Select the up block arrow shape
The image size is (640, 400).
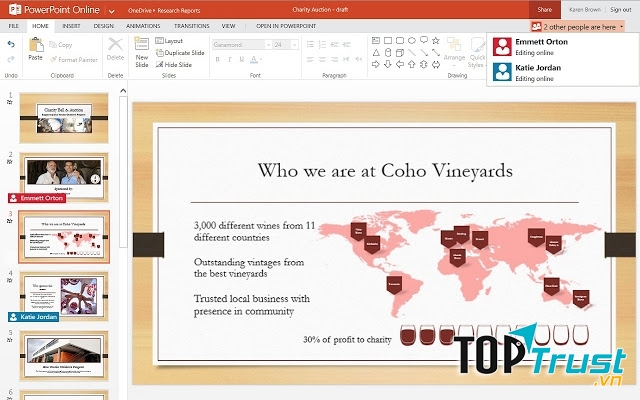coord(412,64)
